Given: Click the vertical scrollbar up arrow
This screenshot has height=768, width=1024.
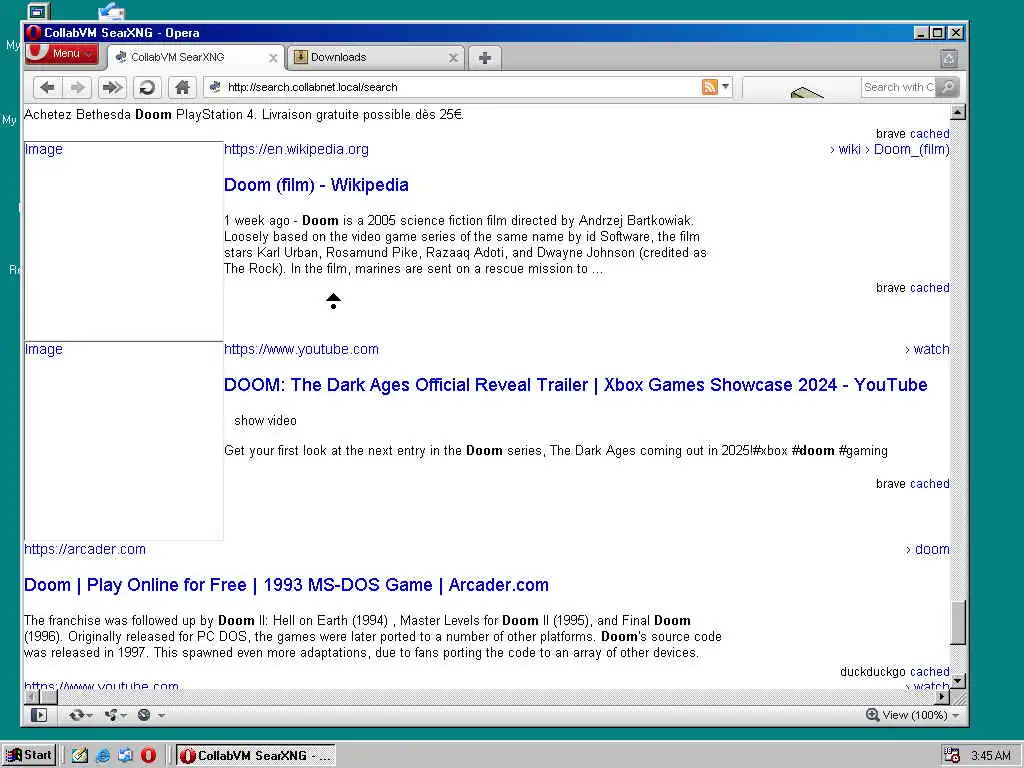Looking at the screenshot, I should (x=957, y=112).
